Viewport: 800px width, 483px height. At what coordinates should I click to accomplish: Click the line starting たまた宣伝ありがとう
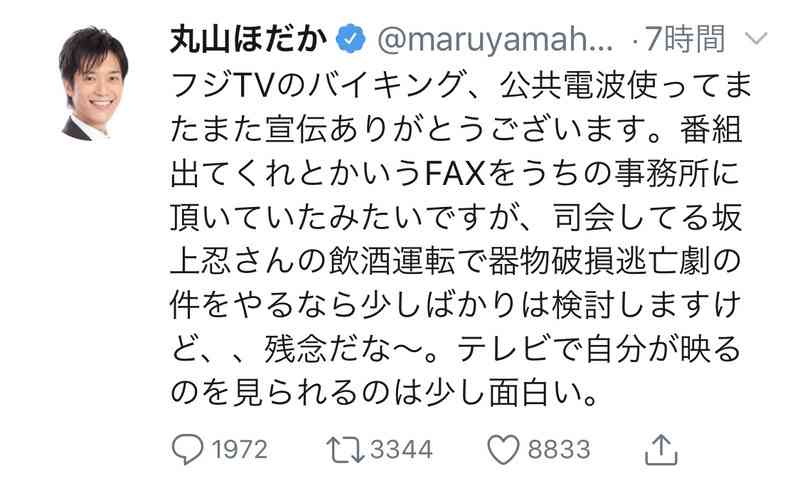point(456,129)
